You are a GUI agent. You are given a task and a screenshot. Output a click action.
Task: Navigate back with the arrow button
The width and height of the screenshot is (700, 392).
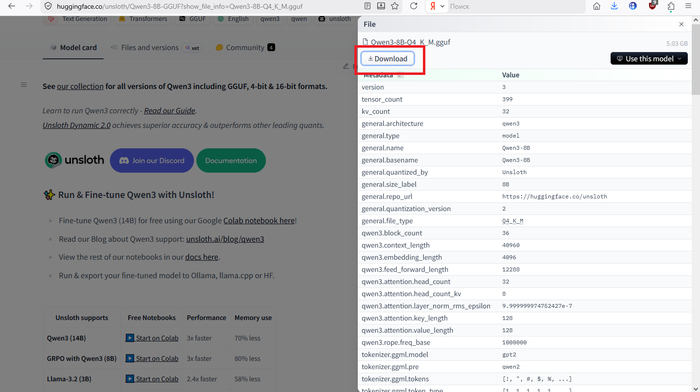point(12,6)
